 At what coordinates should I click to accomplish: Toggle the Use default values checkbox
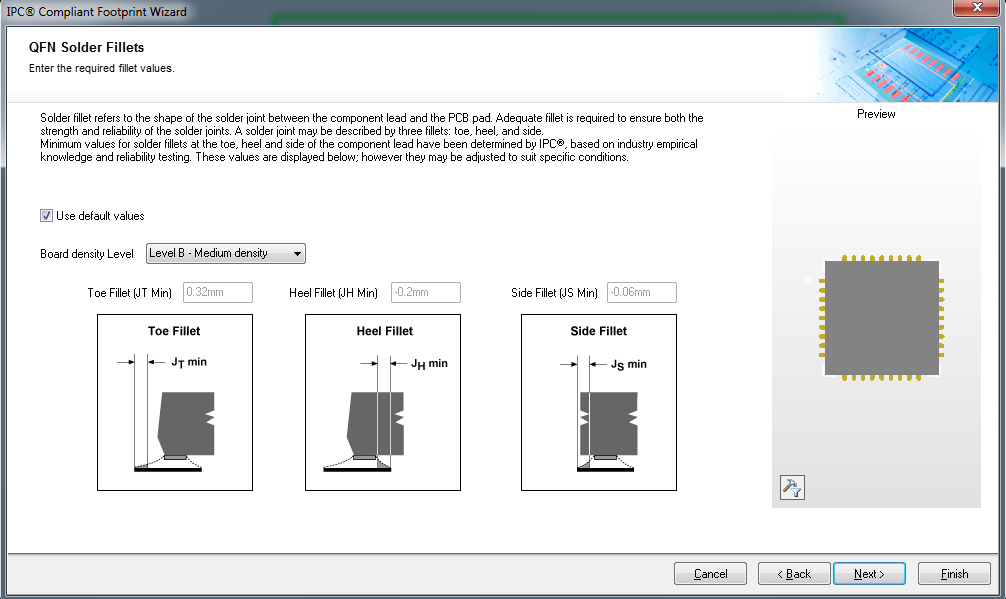(47, 216)
